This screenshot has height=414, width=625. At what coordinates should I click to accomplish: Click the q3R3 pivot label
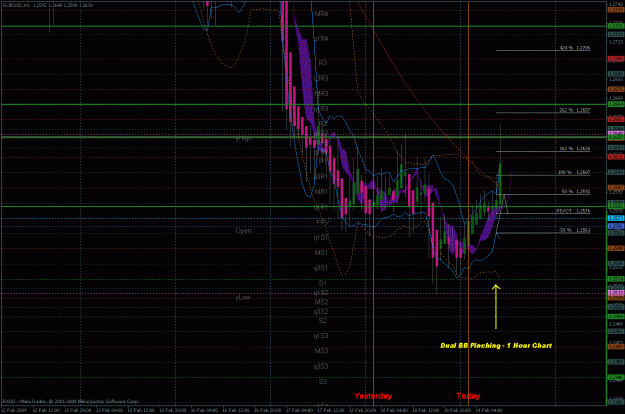pos(321,78)
